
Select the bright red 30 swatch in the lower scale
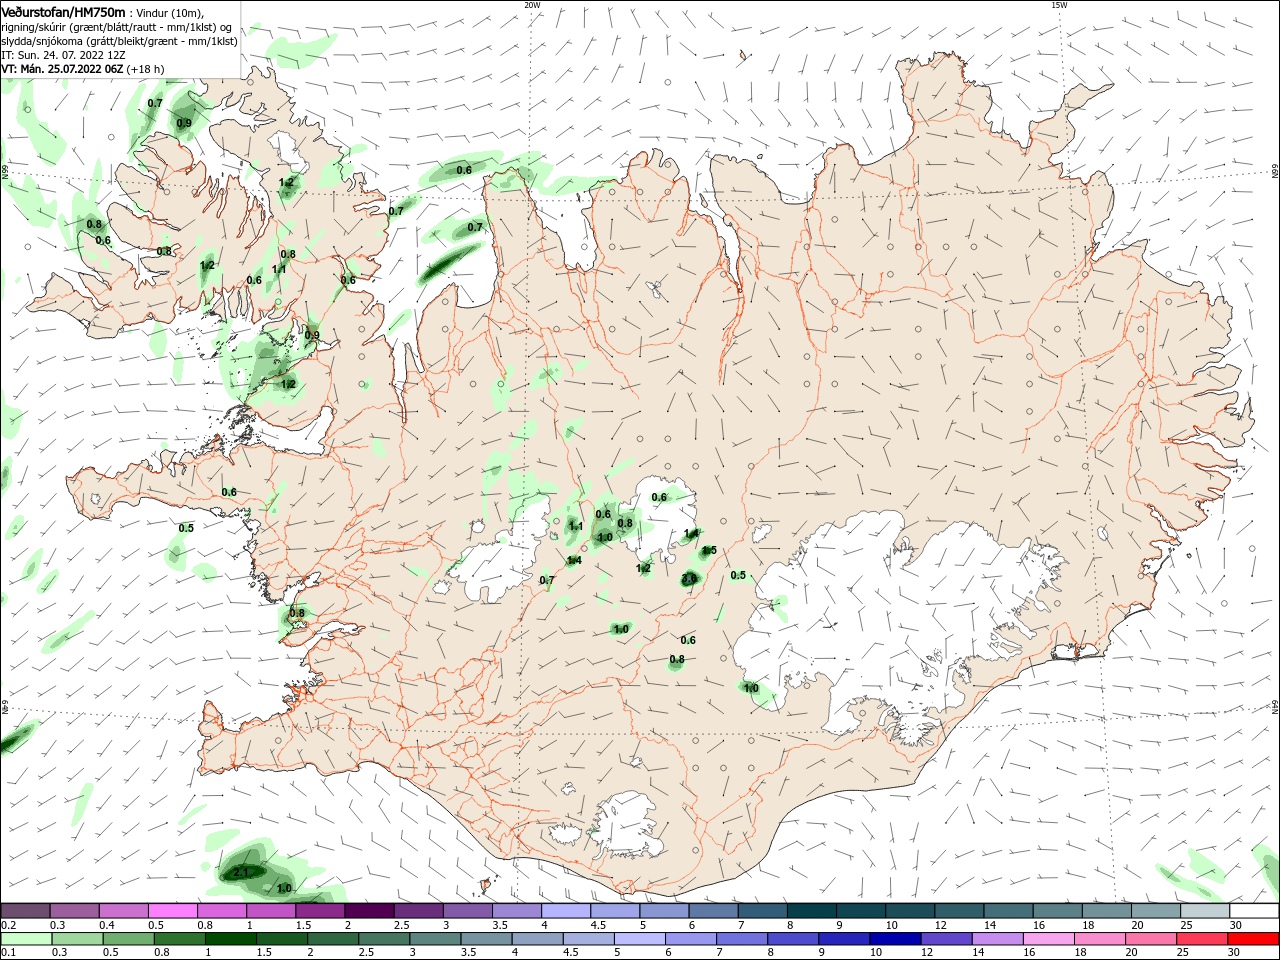[x=1253, y=939]
